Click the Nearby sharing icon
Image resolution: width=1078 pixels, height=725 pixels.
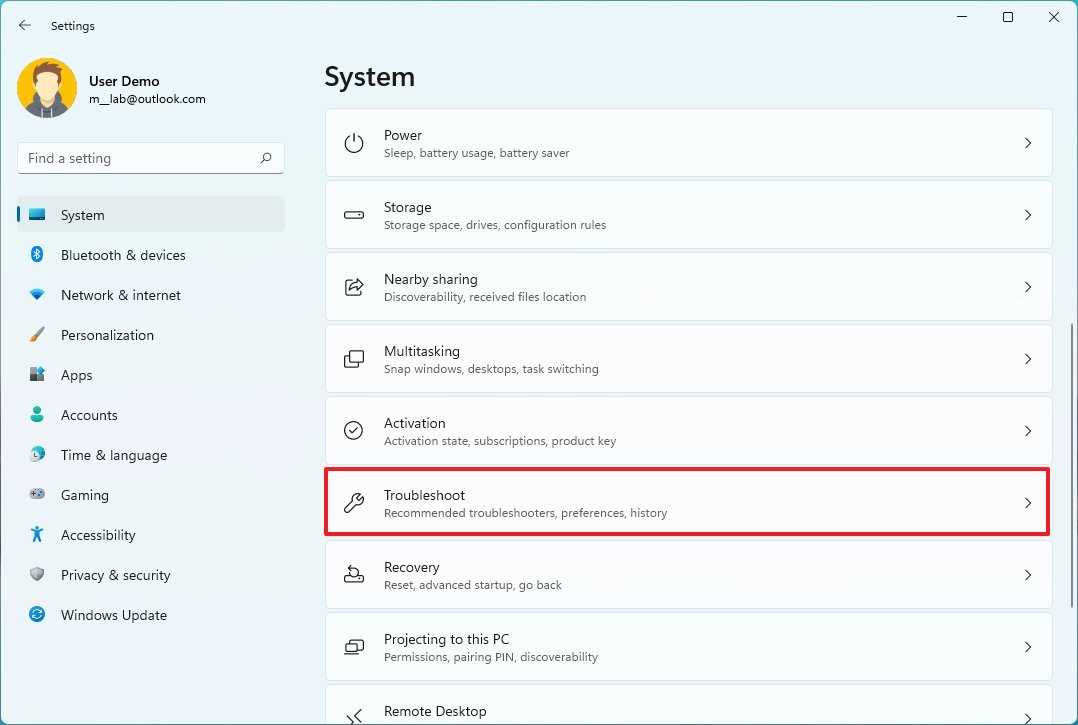click(354, 287)
